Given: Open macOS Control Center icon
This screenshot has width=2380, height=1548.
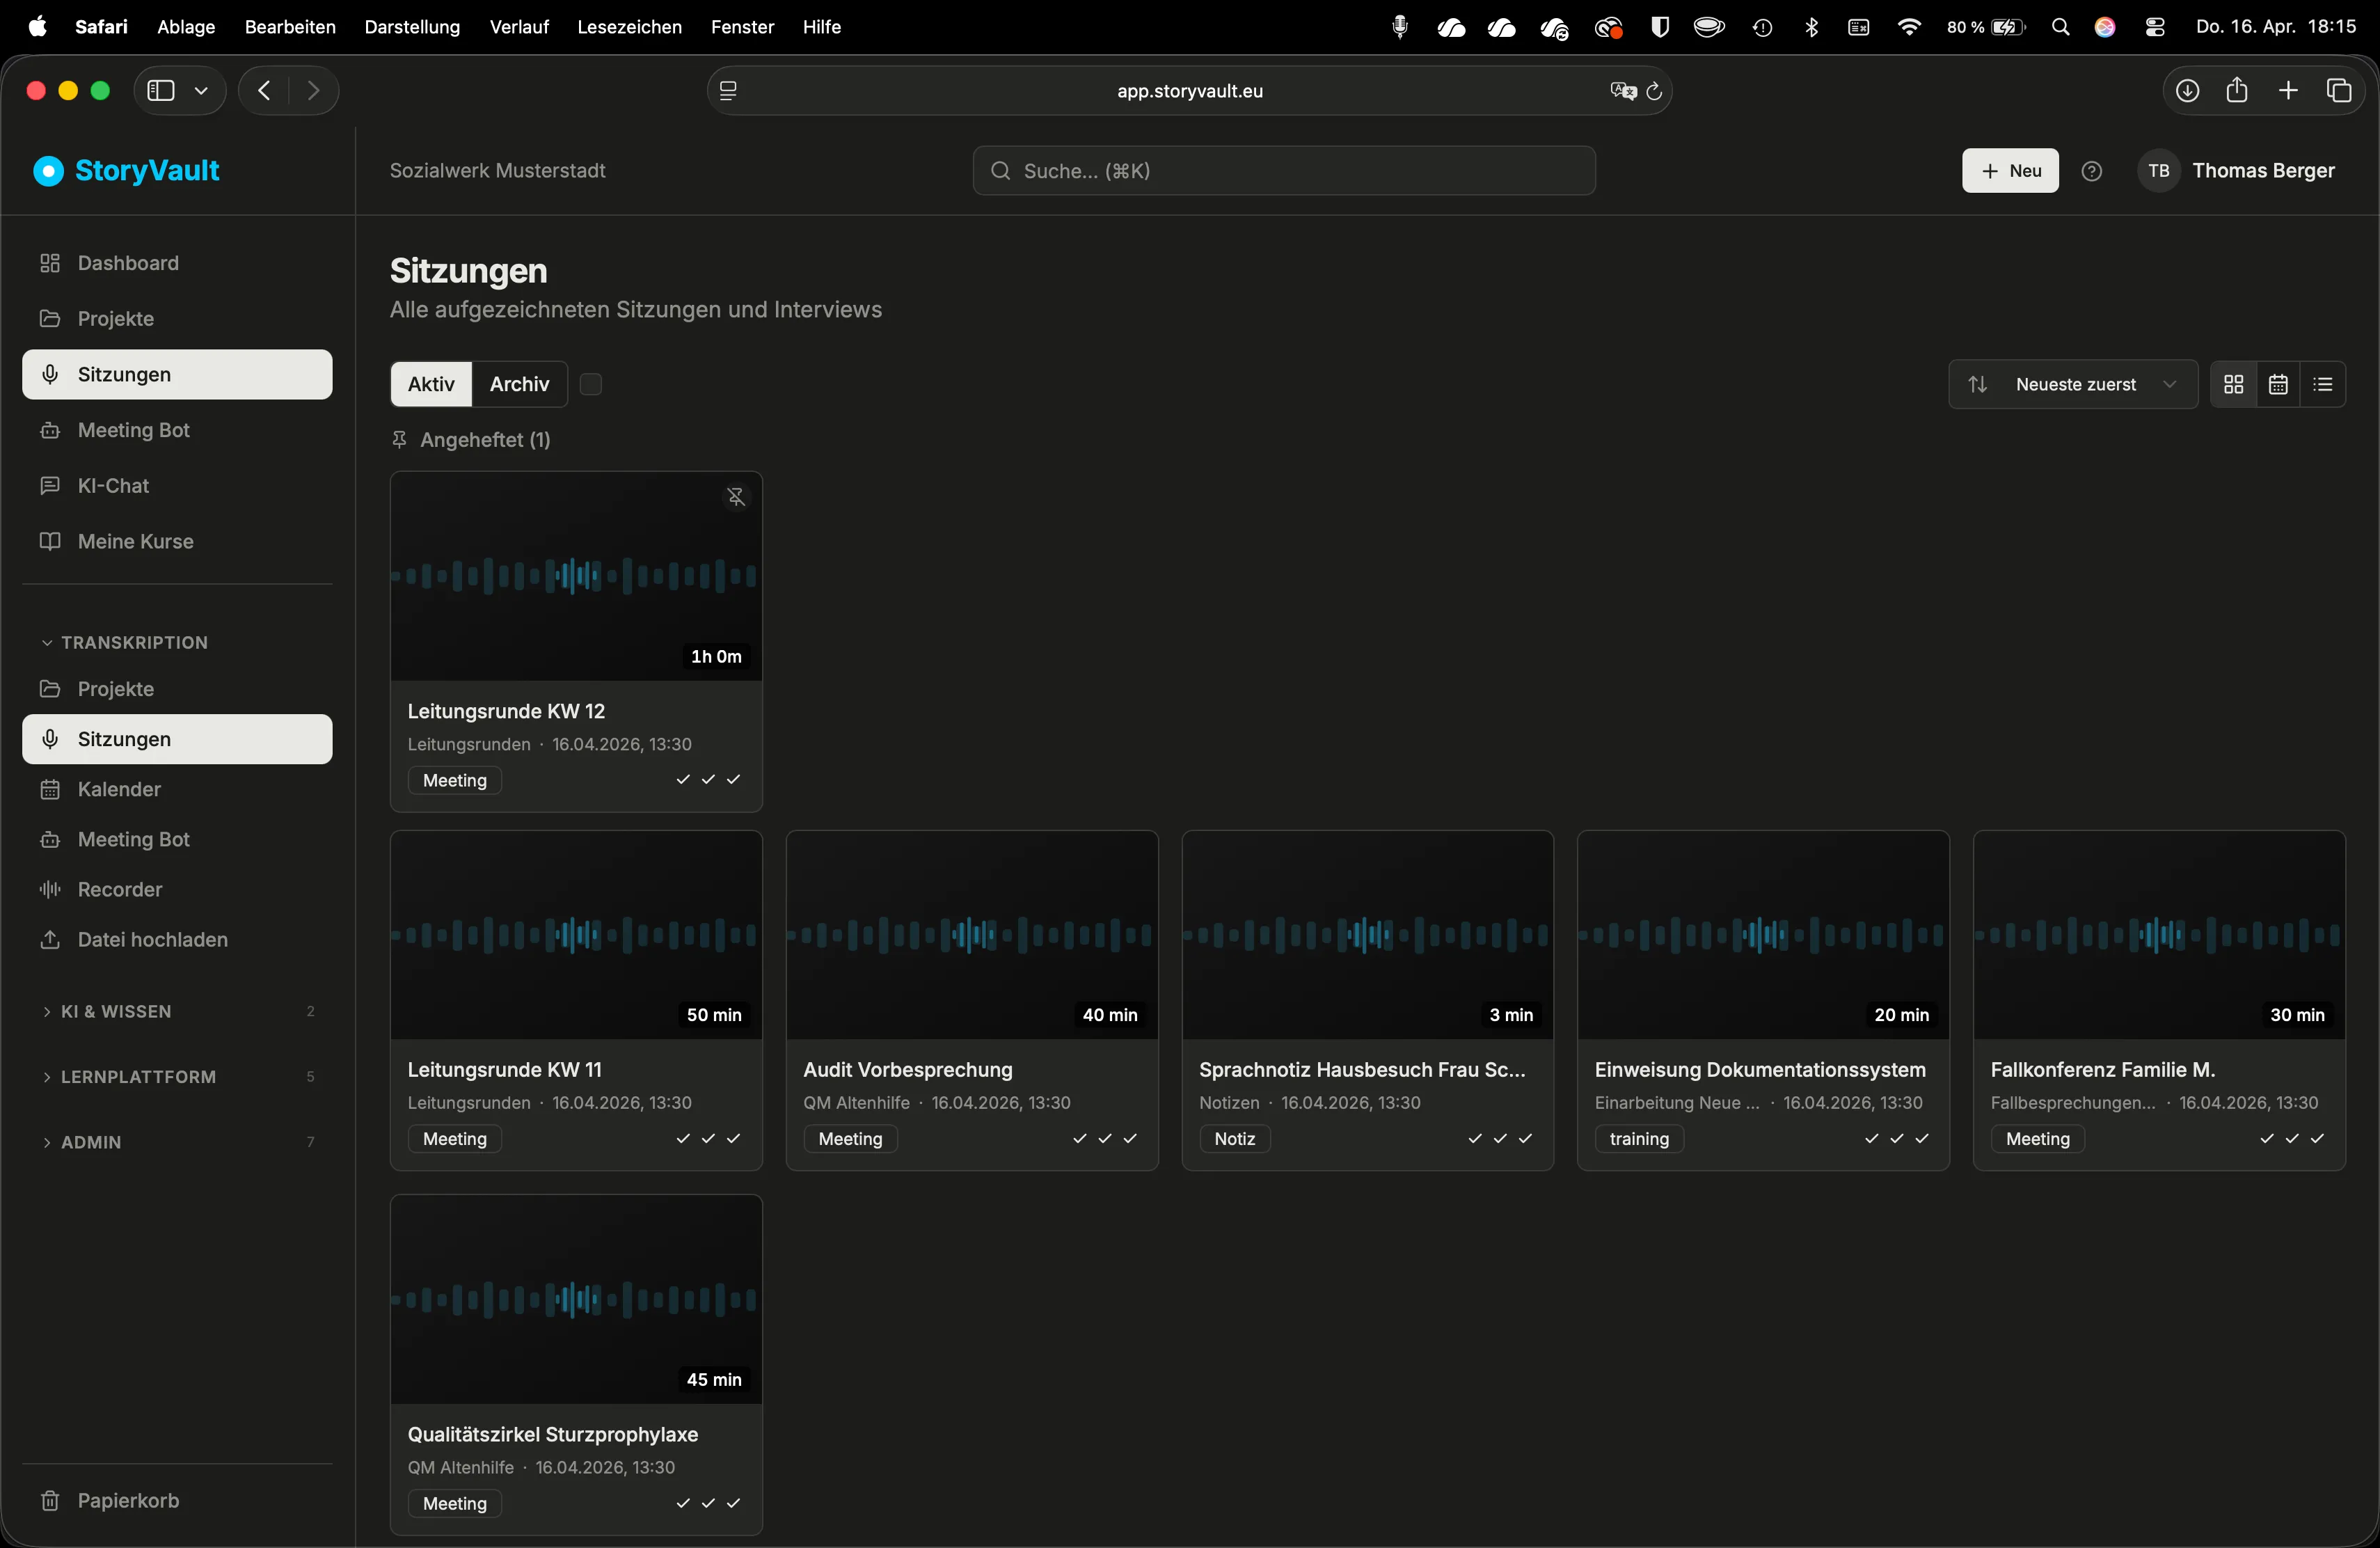Looking at the screenshot, I should click(2155, 27).
